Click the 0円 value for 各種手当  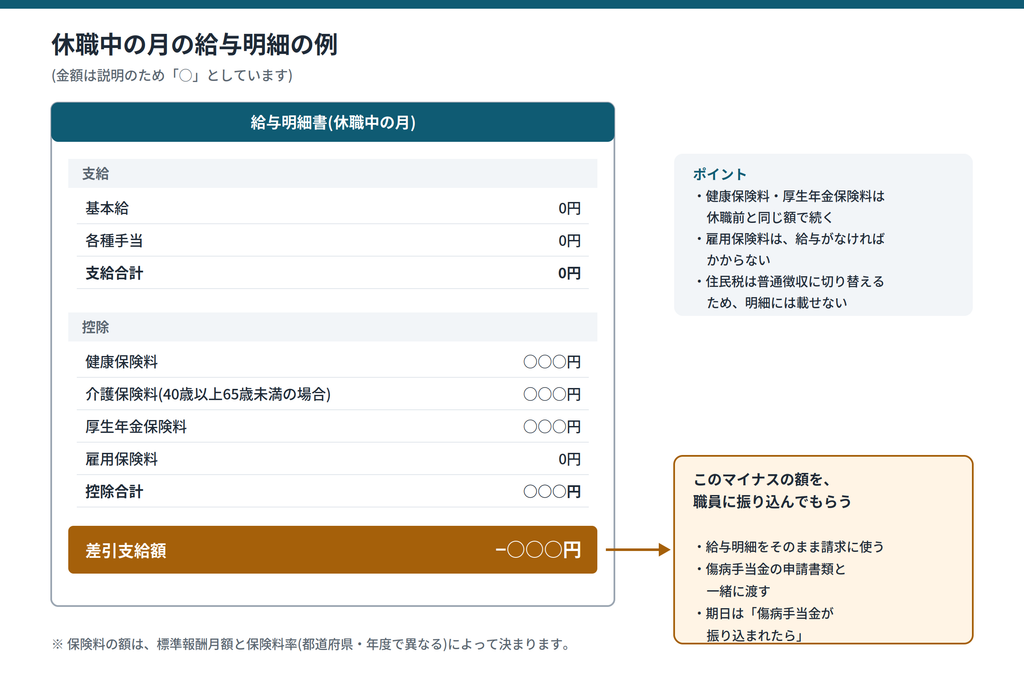tap(569, 241)
